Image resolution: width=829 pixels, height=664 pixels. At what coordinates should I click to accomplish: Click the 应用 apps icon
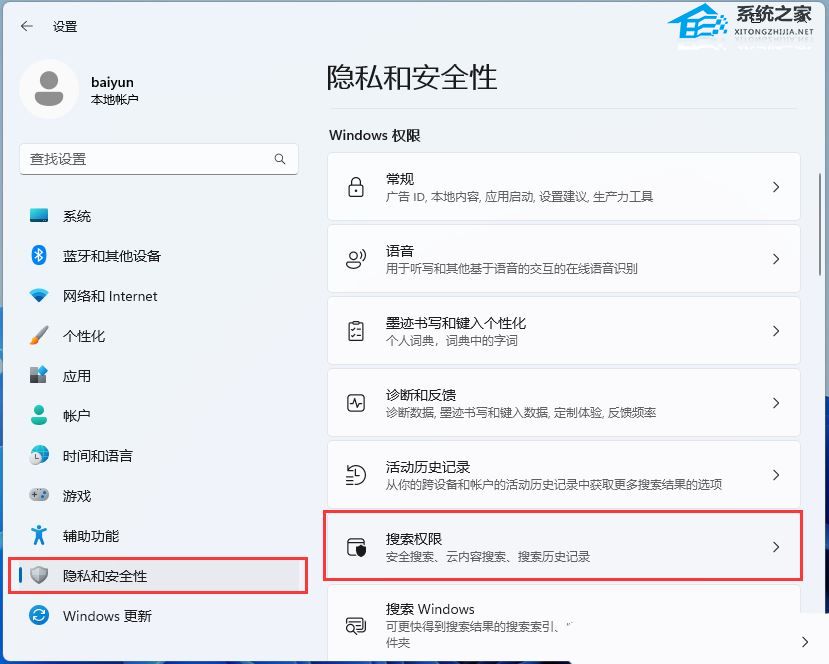tap(39, 375)
